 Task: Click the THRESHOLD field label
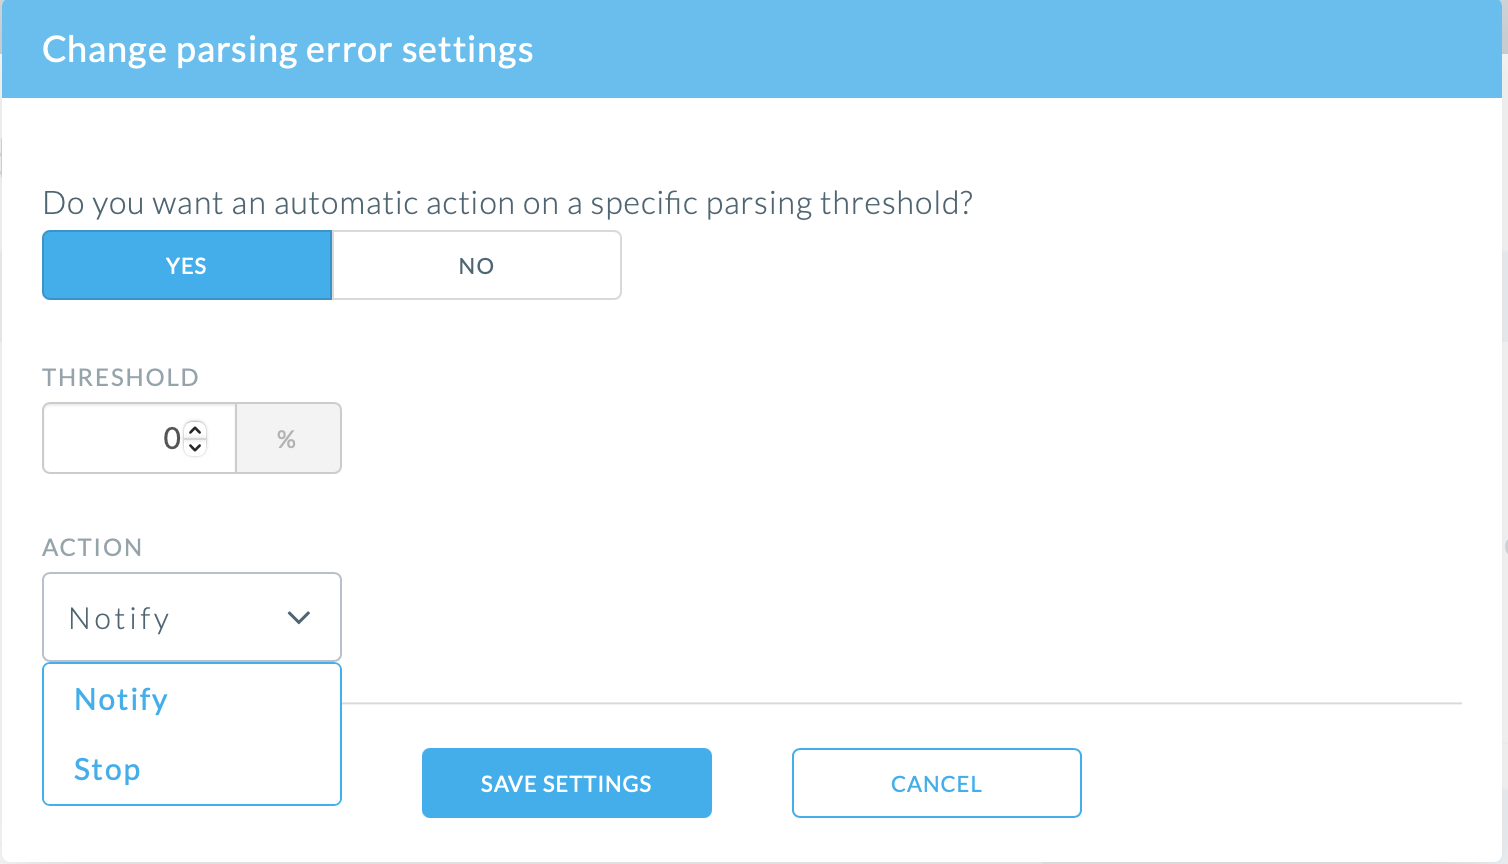pos(121,378)
